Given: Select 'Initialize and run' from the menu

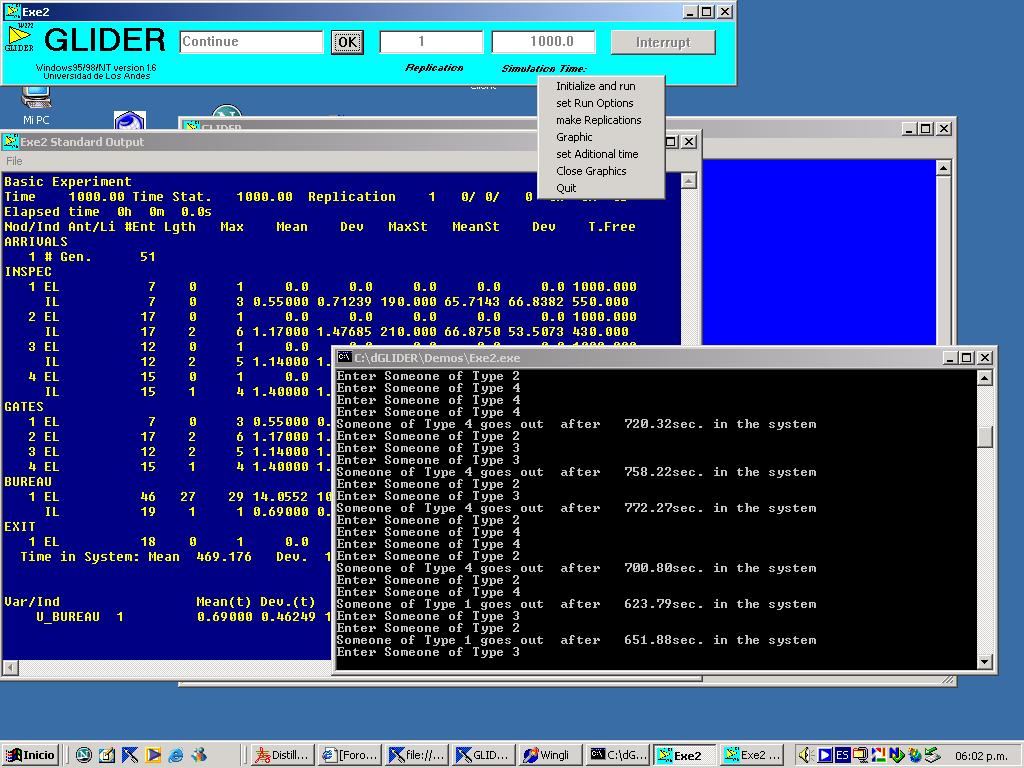Looking at the screenshot, I should tap(595, 86).
